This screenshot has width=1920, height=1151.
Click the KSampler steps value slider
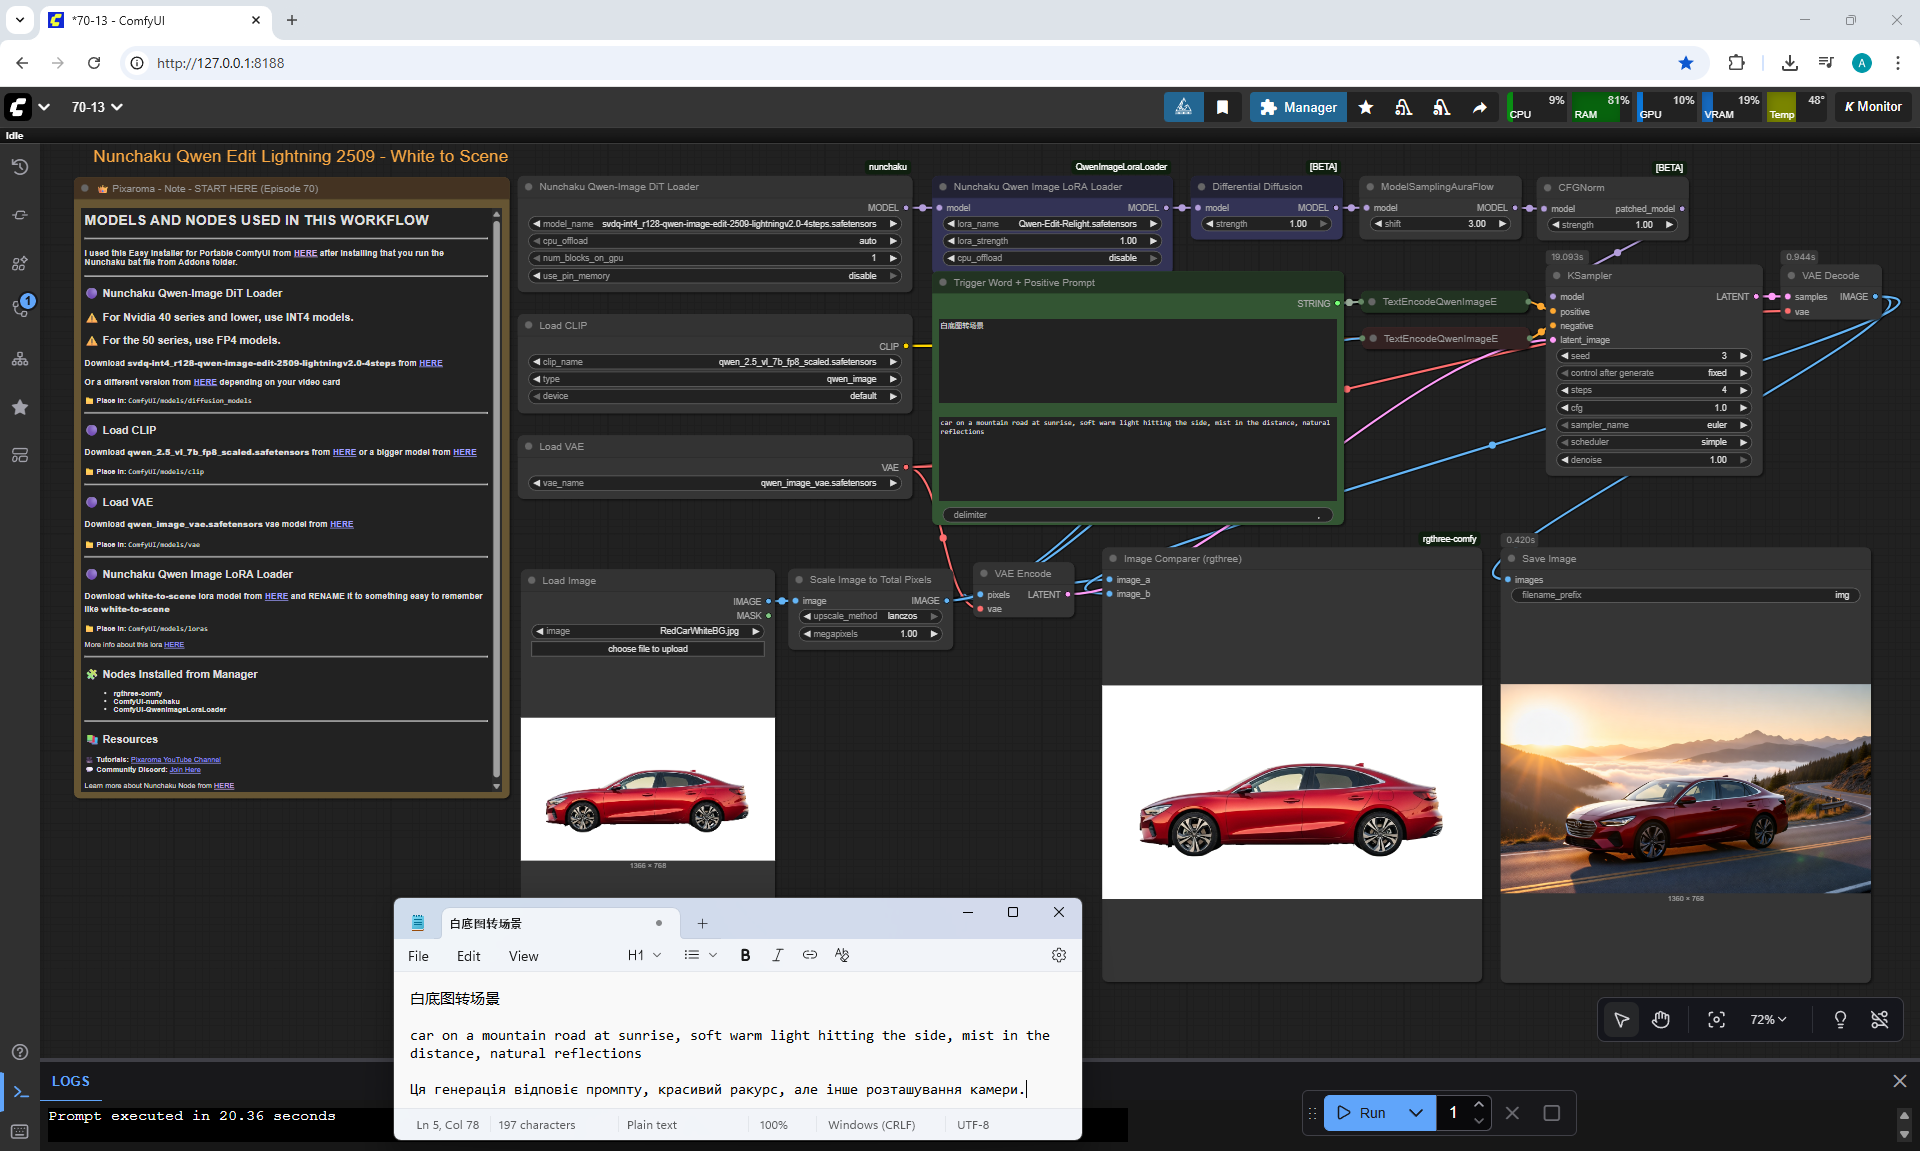click(1653, 390)
